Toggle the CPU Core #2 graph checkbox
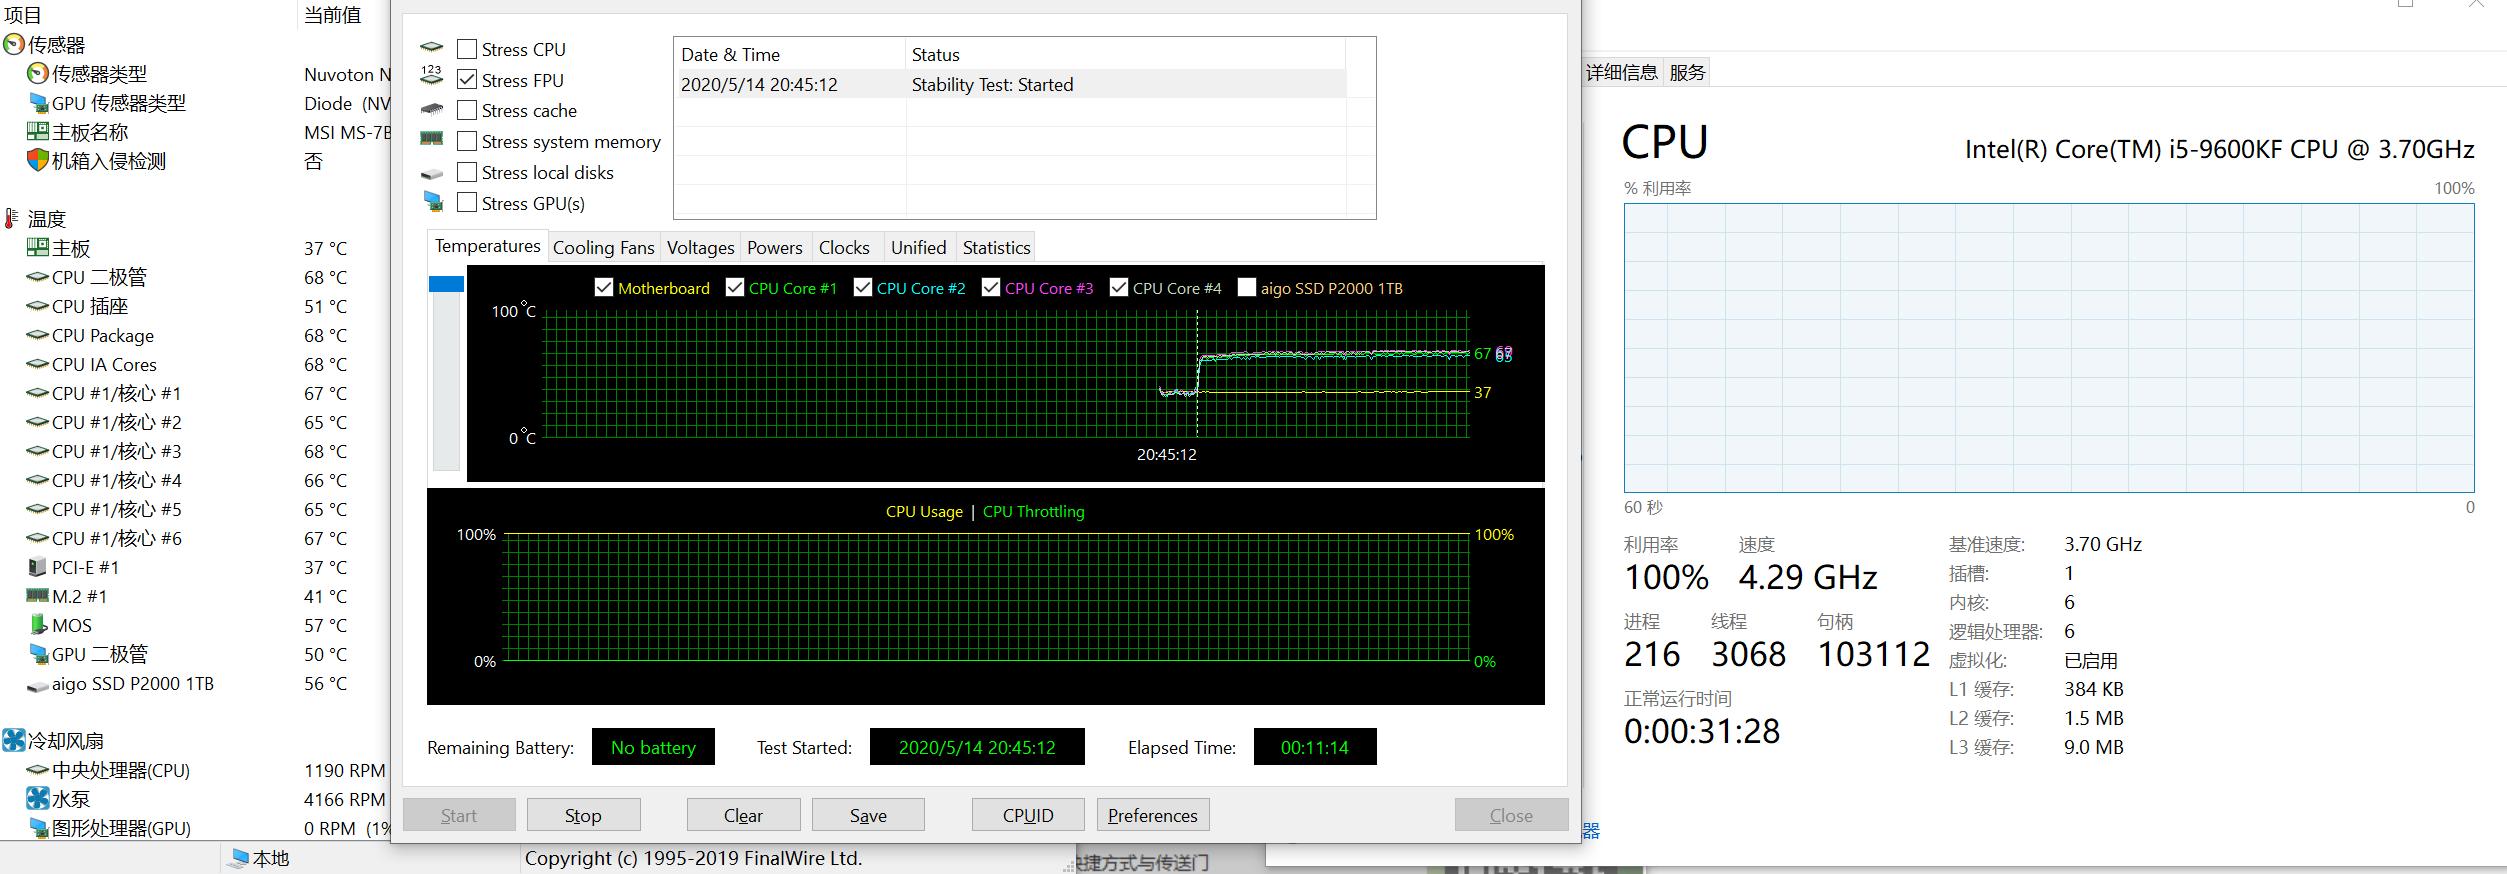Image resolution: width=2507 pixels, height=874 pixels. pos(863,288)
